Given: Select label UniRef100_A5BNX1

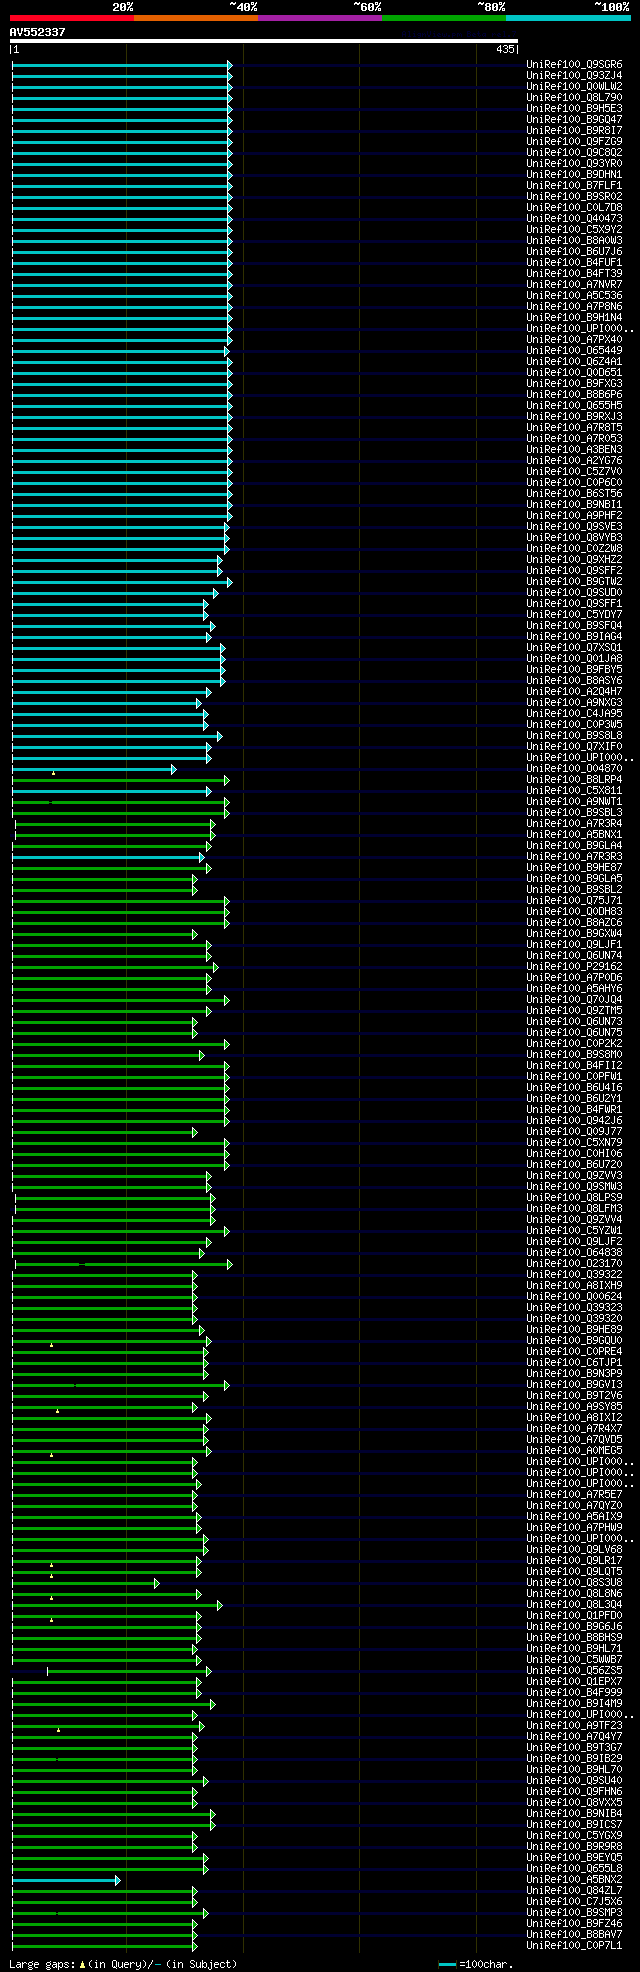Looking at the screenshot, I should pyautogui.click(x=574, y=834).
